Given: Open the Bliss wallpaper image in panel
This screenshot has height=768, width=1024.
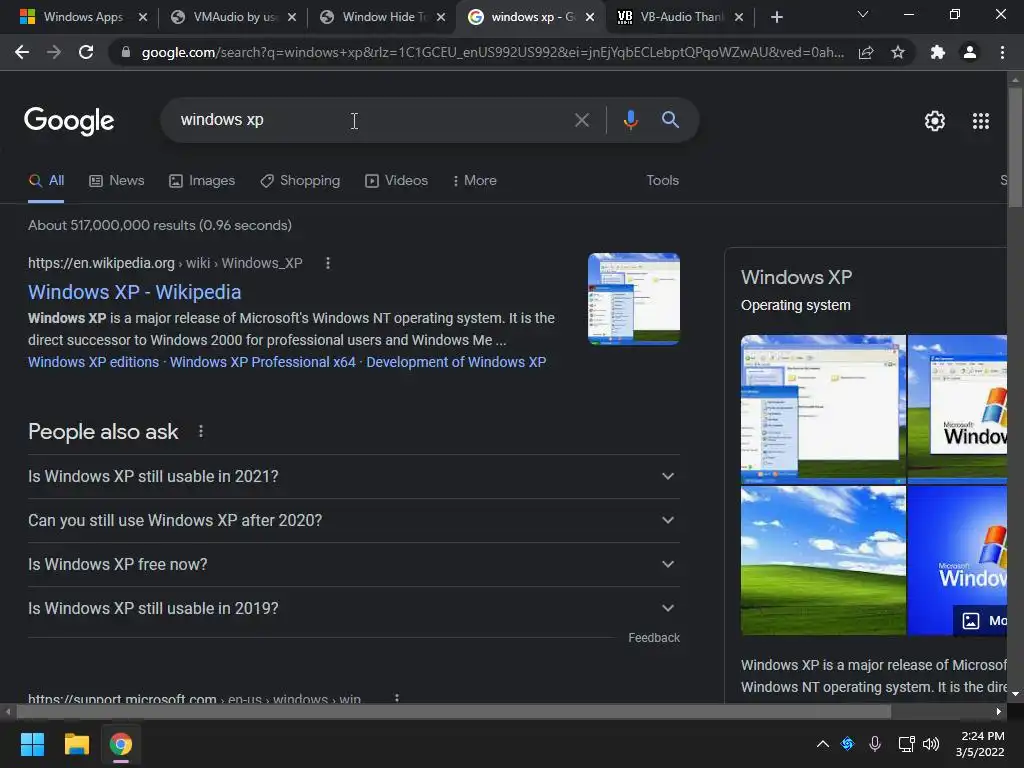Looking at the screenshot, I should pos(823,560).
